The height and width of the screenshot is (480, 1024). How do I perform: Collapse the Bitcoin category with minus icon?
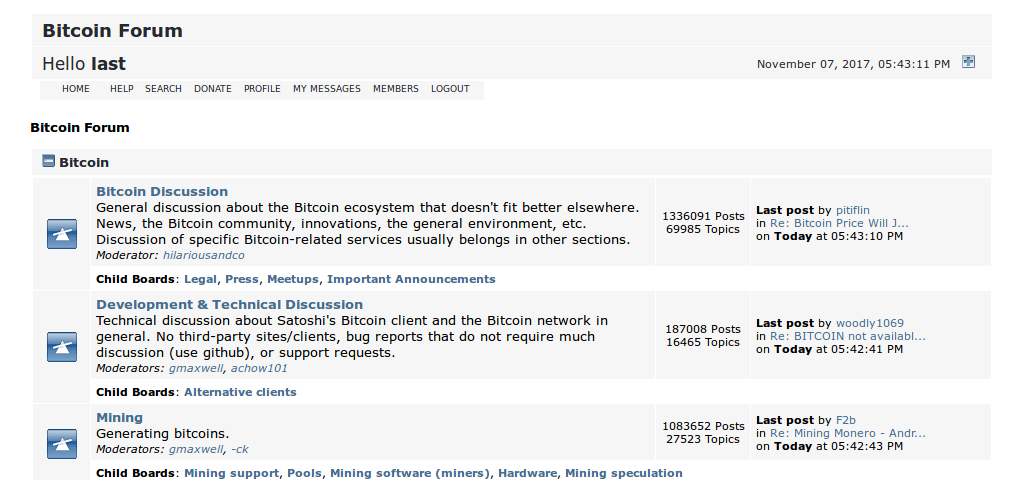pos(48,161)
